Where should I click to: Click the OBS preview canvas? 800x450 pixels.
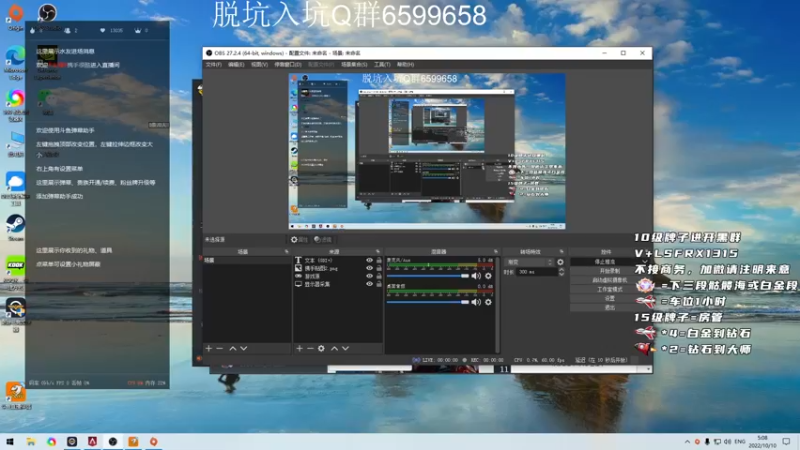[x=427, y=151]
